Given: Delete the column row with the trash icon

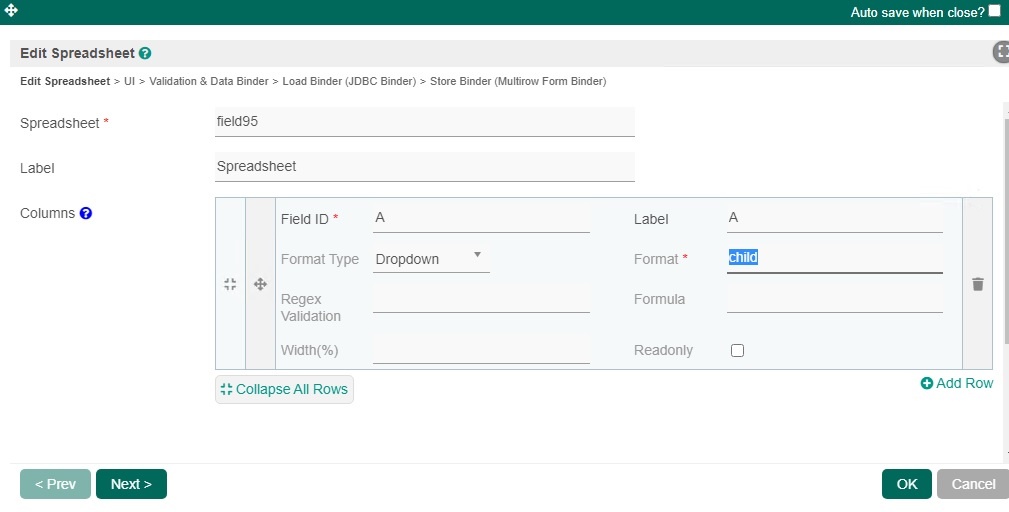Looking at the screenshot, I should tap(977, 284).
